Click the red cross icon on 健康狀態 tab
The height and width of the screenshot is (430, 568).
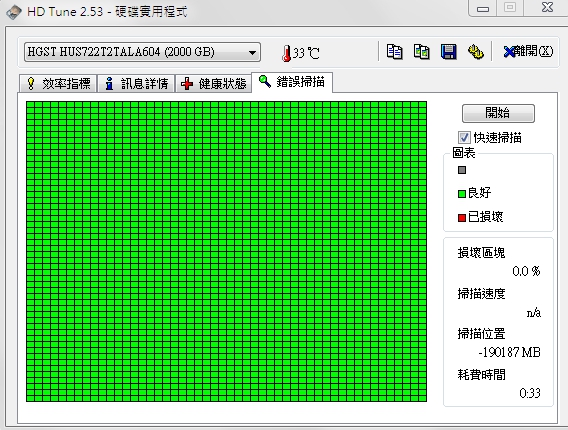[187, 84]
